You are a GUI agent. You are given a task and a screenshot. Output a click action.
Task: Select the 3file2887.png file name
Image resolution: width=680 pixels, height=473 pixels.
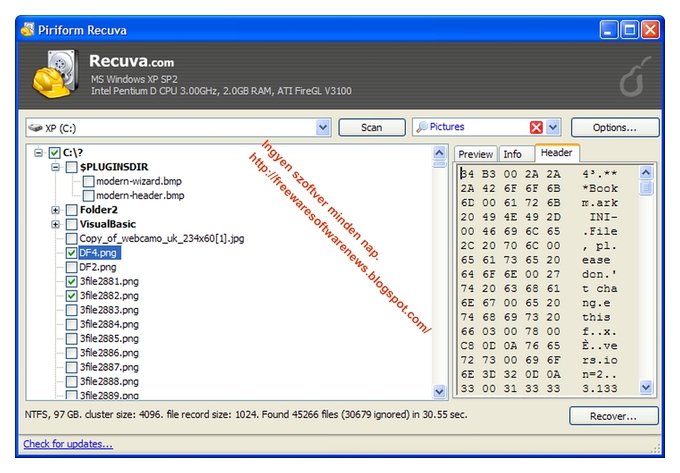pos(109,367)
